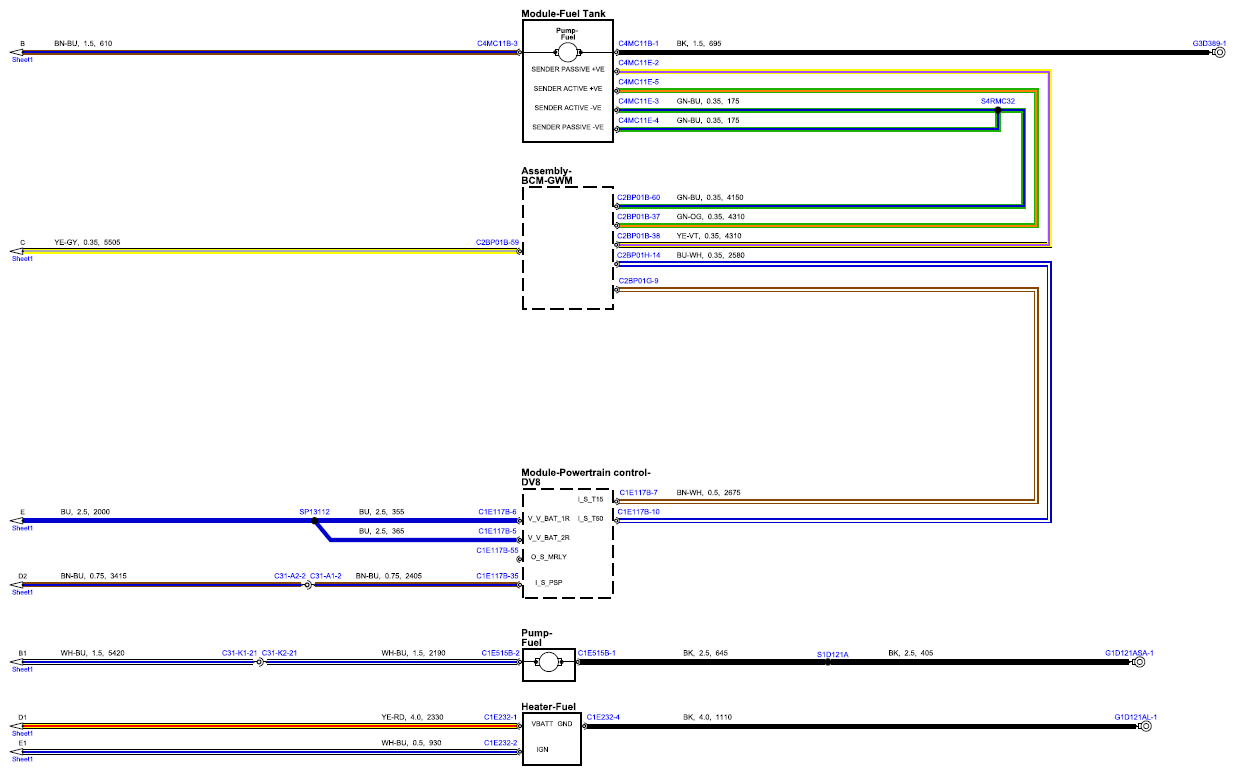
Task: Select the Module-Fuel Tank title
Action: pyautogui.click(x=563, y=14)
